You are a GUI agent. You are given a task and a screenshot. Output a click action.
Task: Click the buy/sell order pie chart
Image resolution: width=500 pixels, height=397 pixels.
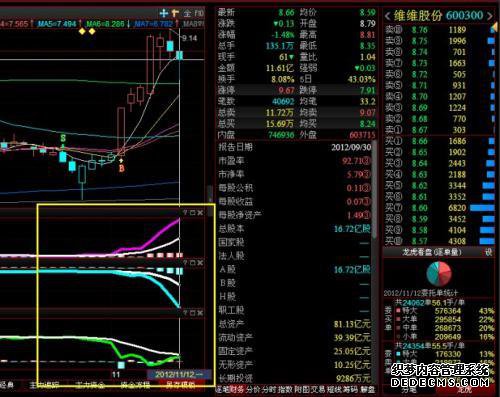tap(439, 273)
